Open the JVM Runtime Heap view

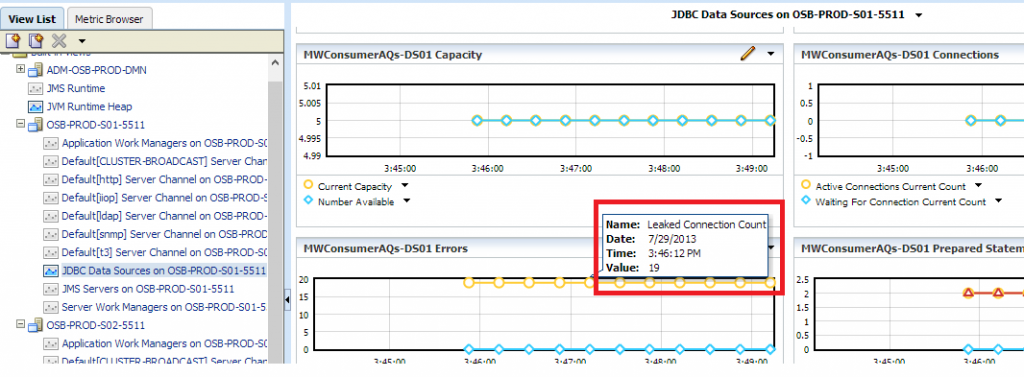(89, 107)
